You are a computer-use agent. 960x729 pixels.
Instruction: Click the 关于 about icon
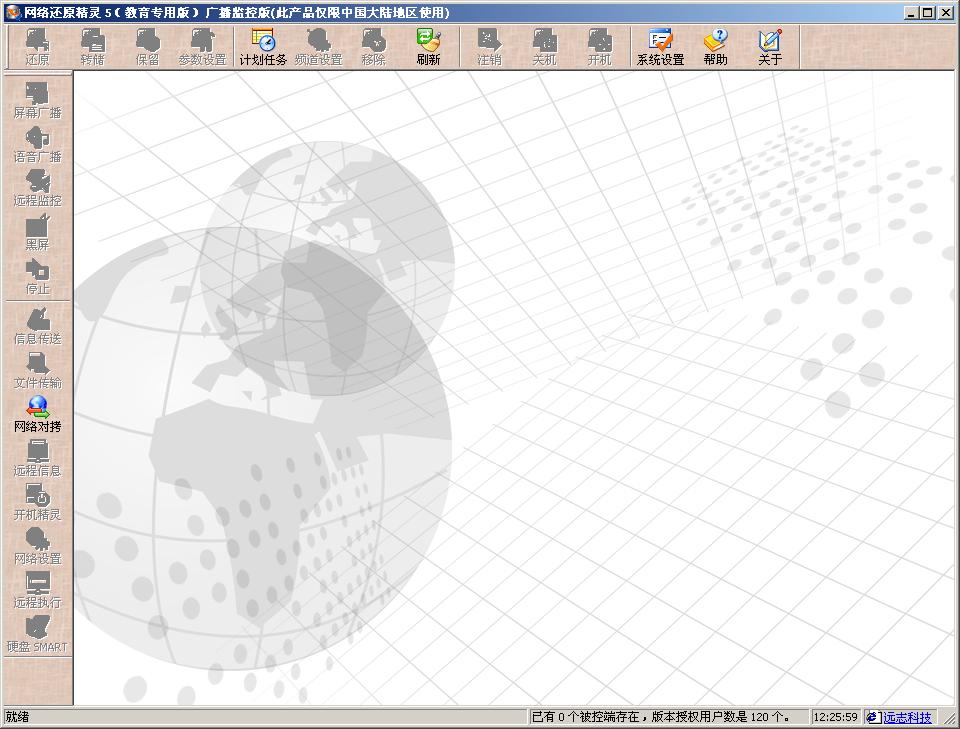769,47
